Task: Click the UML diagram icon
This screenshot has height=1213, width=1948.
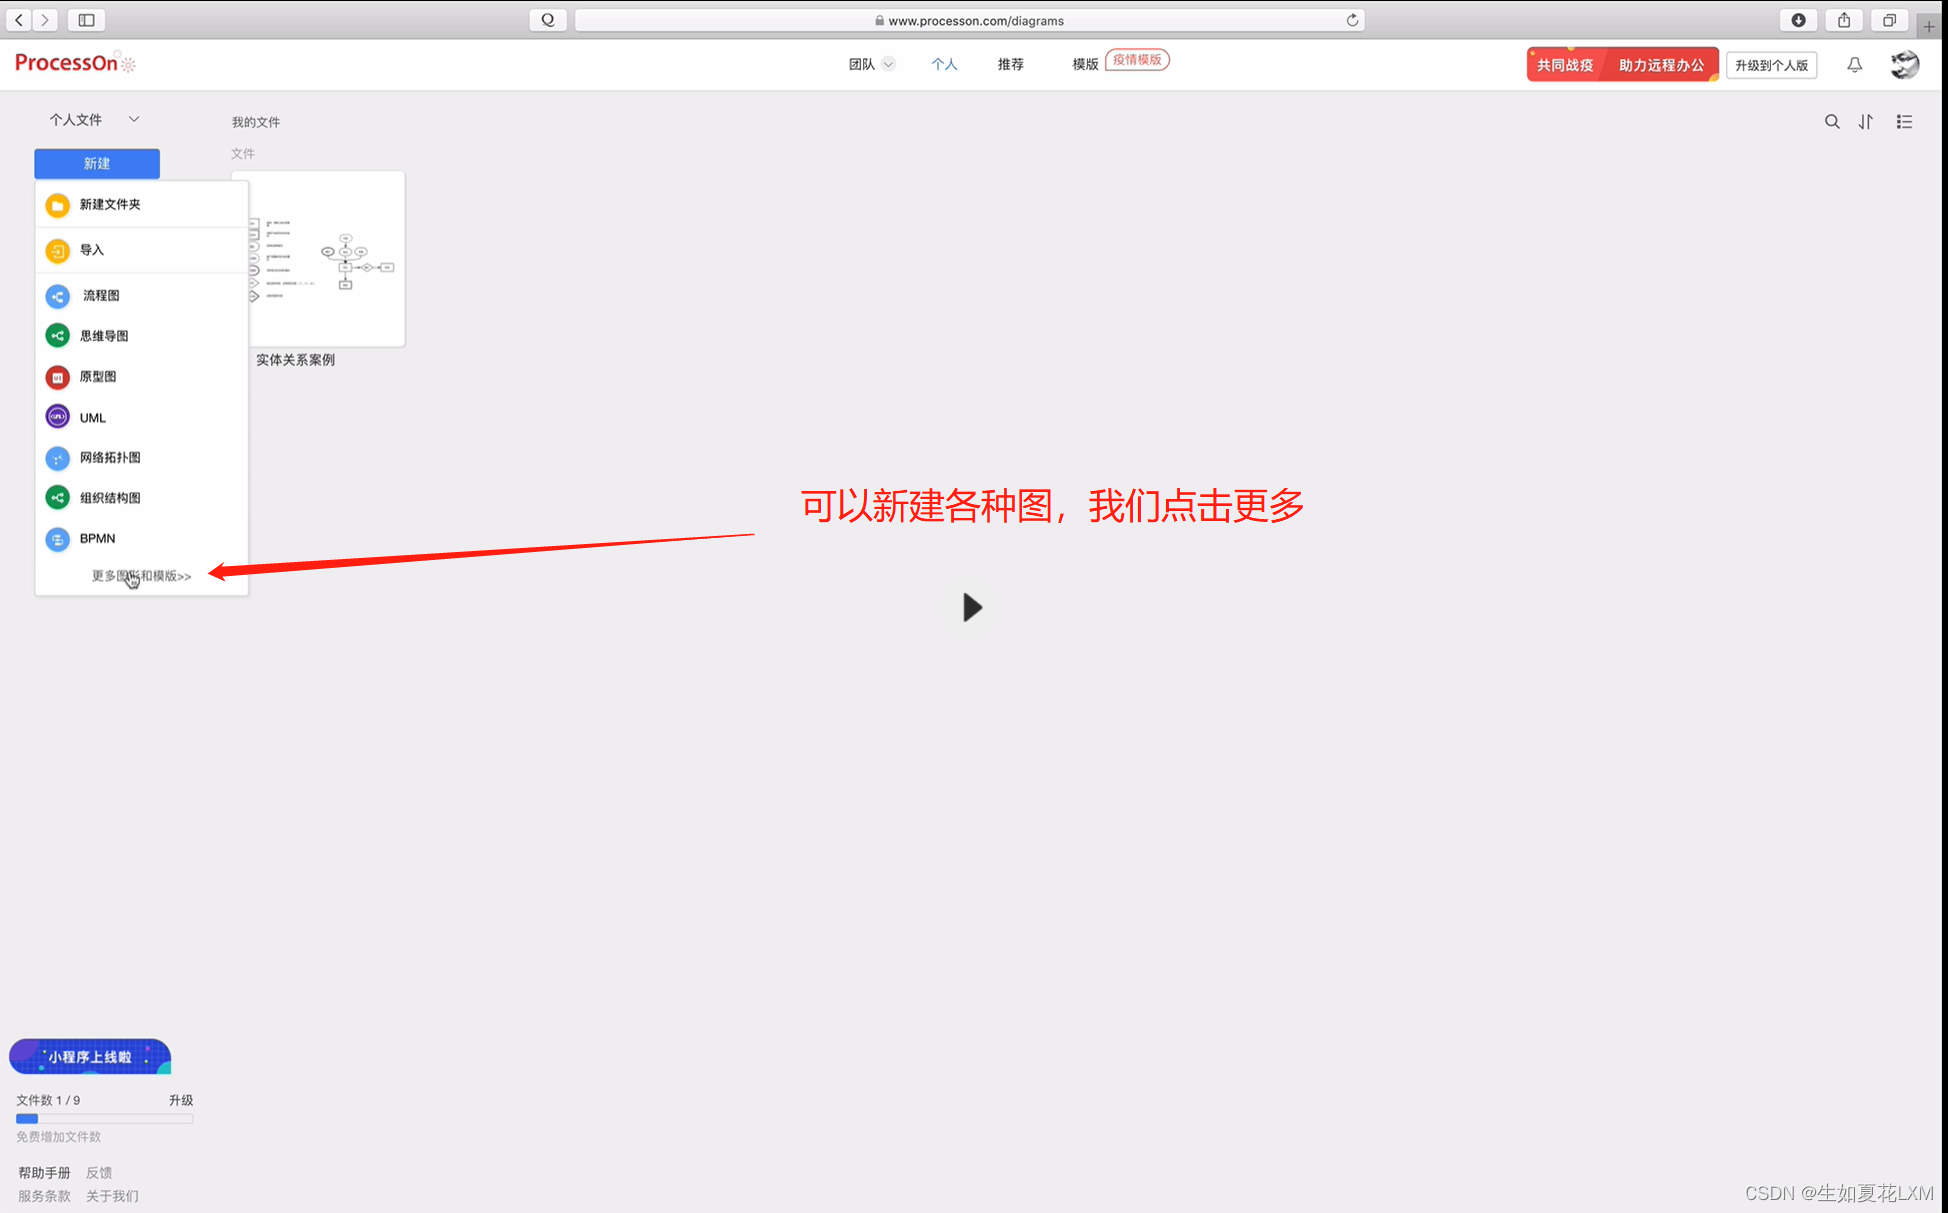Action: pos(58,417)
